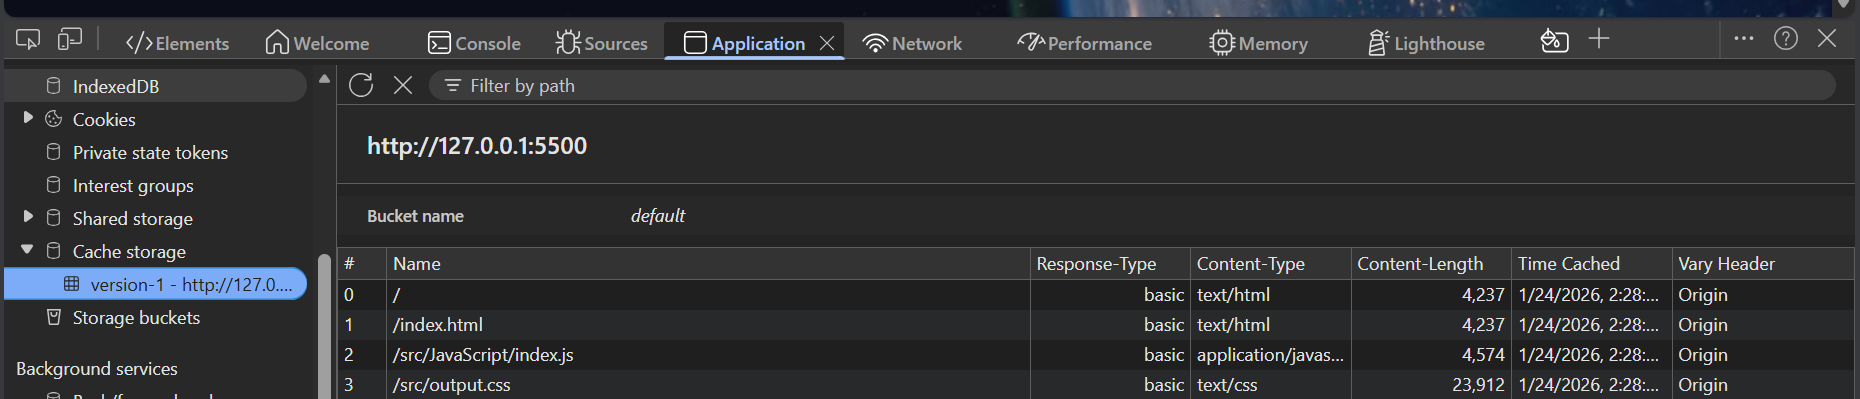
Task: Sort by Content-Length column header
Action: pos(1431,263)
